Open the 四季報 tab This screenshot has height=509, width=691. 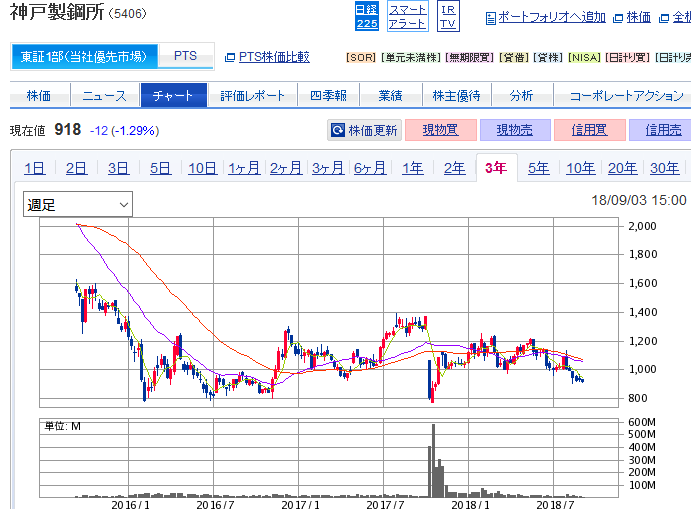pos(326,96)
